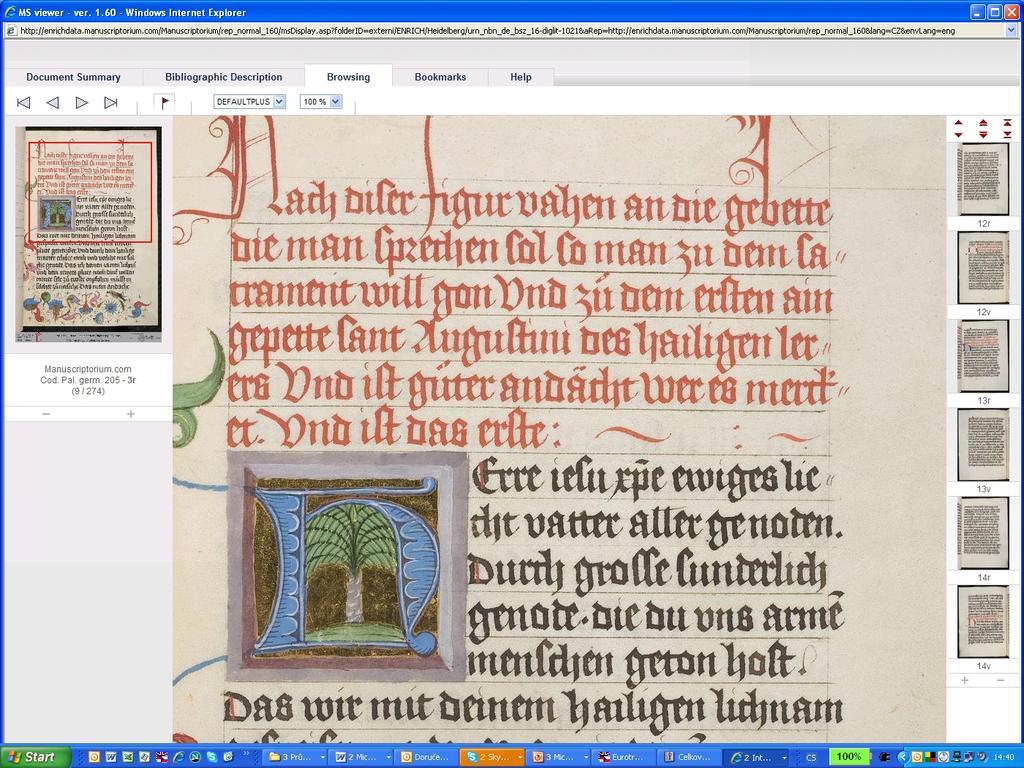Viewport: 1024px width, 768px height.
Task: Open the Help tab
Action: click(520, 77)
